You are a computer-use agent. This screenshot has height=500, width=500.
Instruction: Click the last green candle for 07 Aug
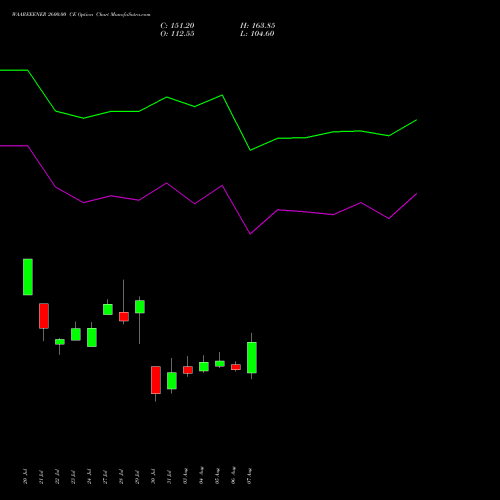click(252, 358)
